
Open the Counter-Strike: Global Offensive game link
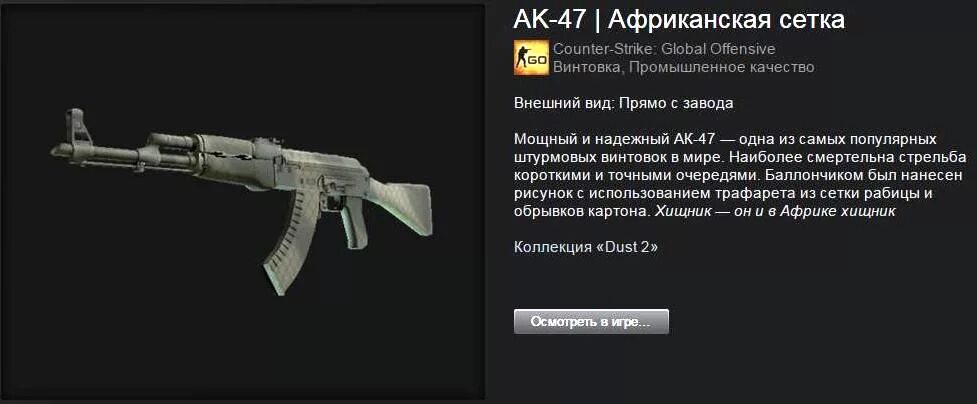point(664,49)
